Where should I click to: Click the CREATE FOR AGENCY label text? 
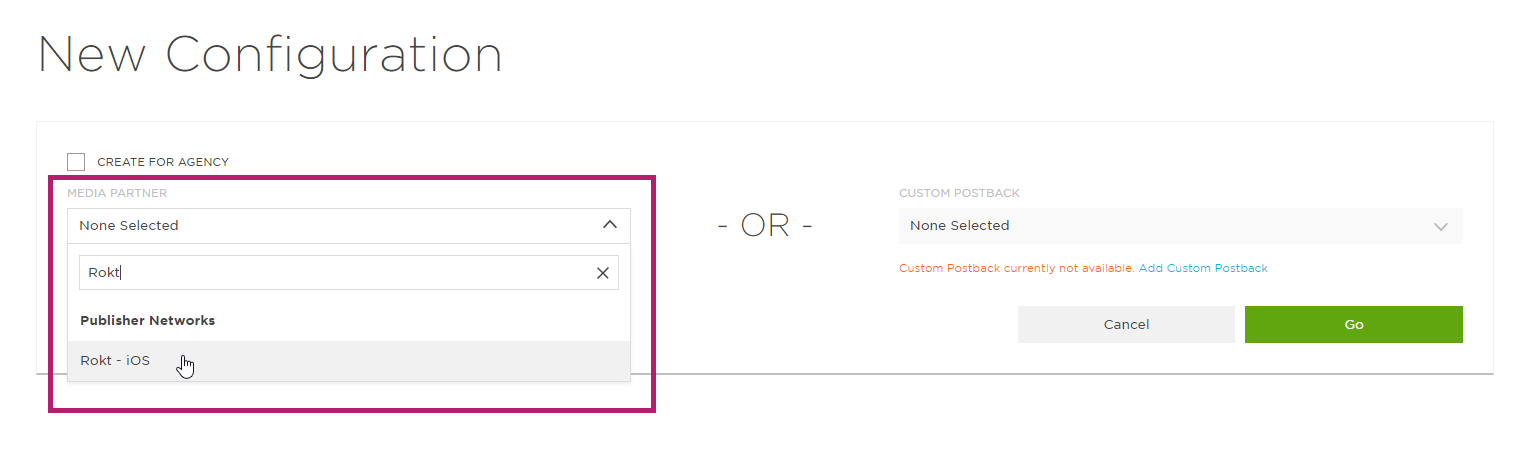pyautogui.click(x=163, y=162)
